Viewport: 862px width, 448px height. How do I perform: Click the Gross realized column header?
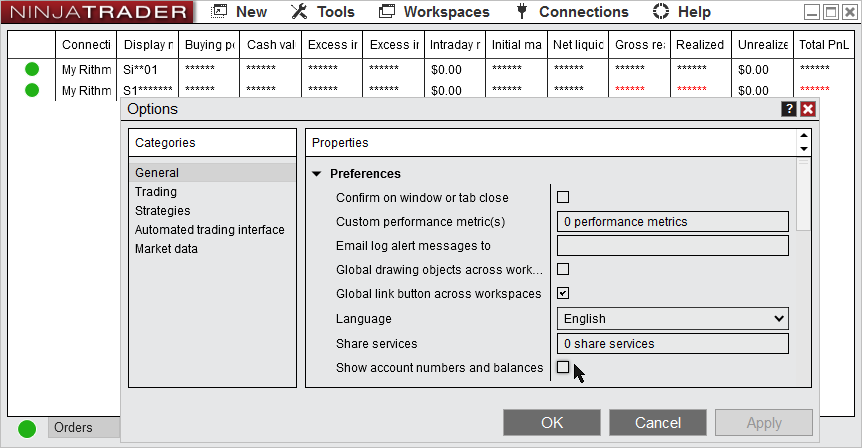pos(639,45)
